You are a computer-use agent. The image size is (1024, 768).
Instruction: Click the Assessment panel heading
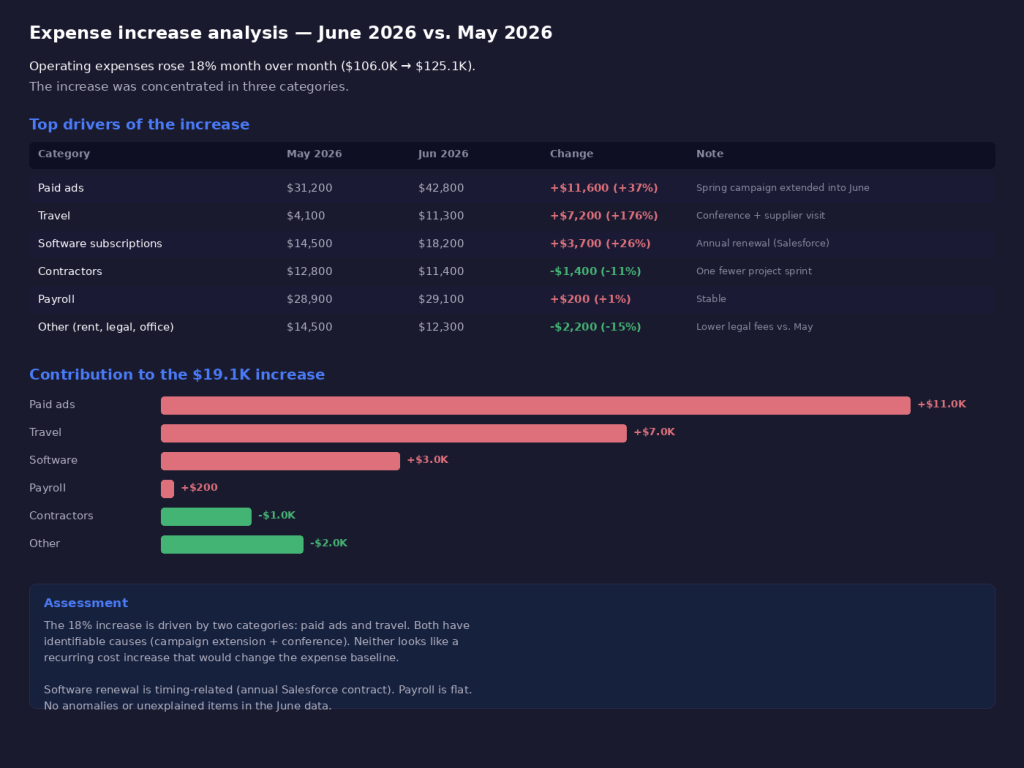click(x=86, y=603)
